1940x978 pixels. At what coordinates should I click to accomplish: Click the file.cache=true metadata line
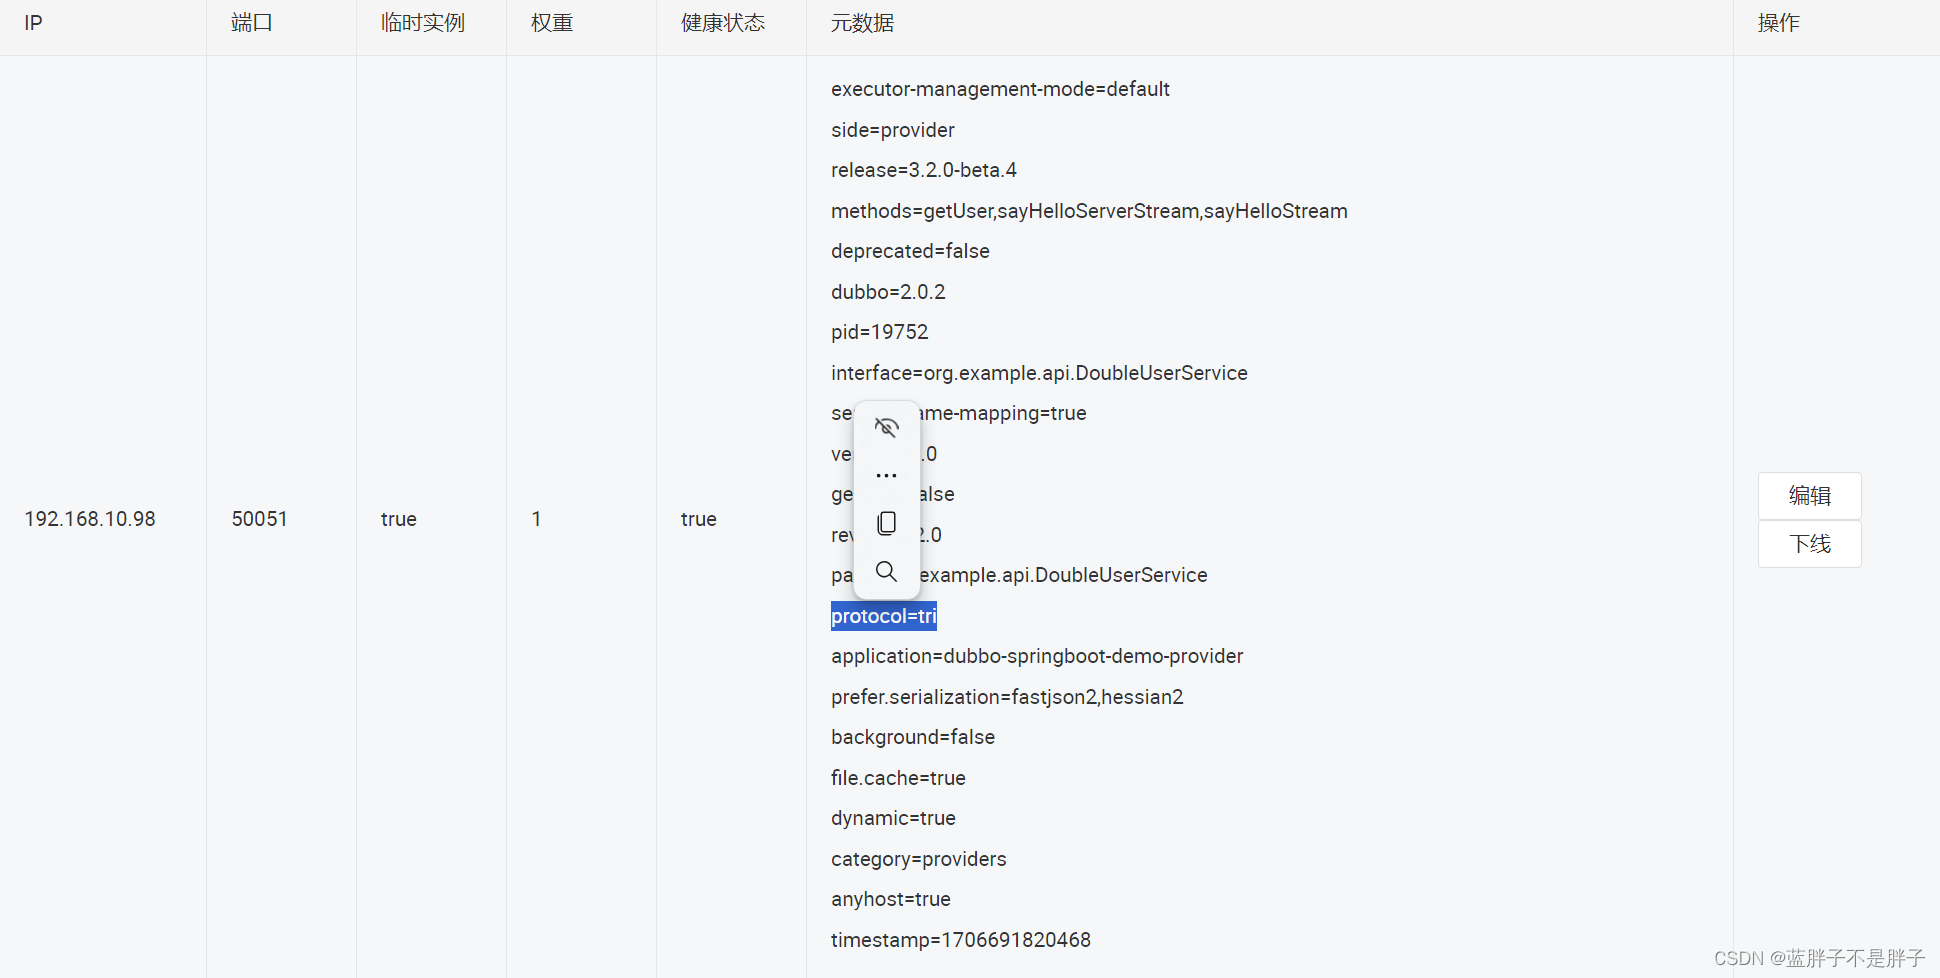tap(898, 778)
